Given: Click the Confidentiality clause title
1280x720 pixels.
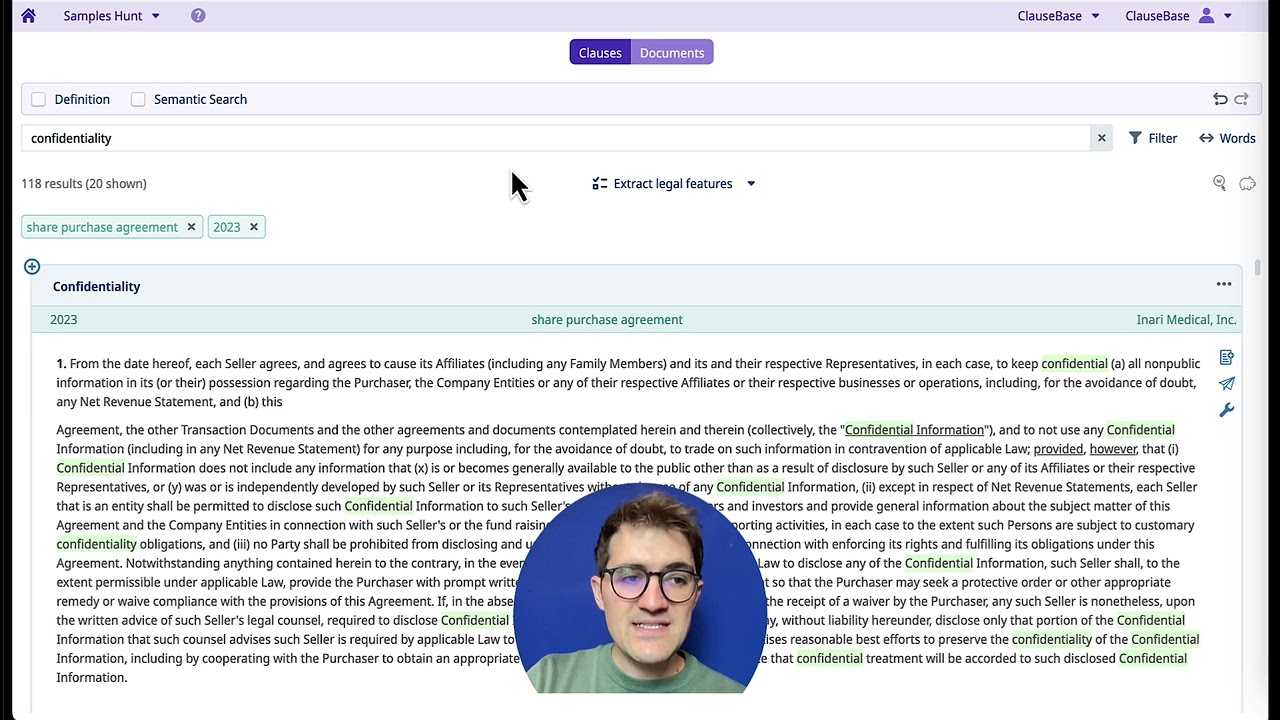Looking at the screenshot, I should click(x=97, y=287).
